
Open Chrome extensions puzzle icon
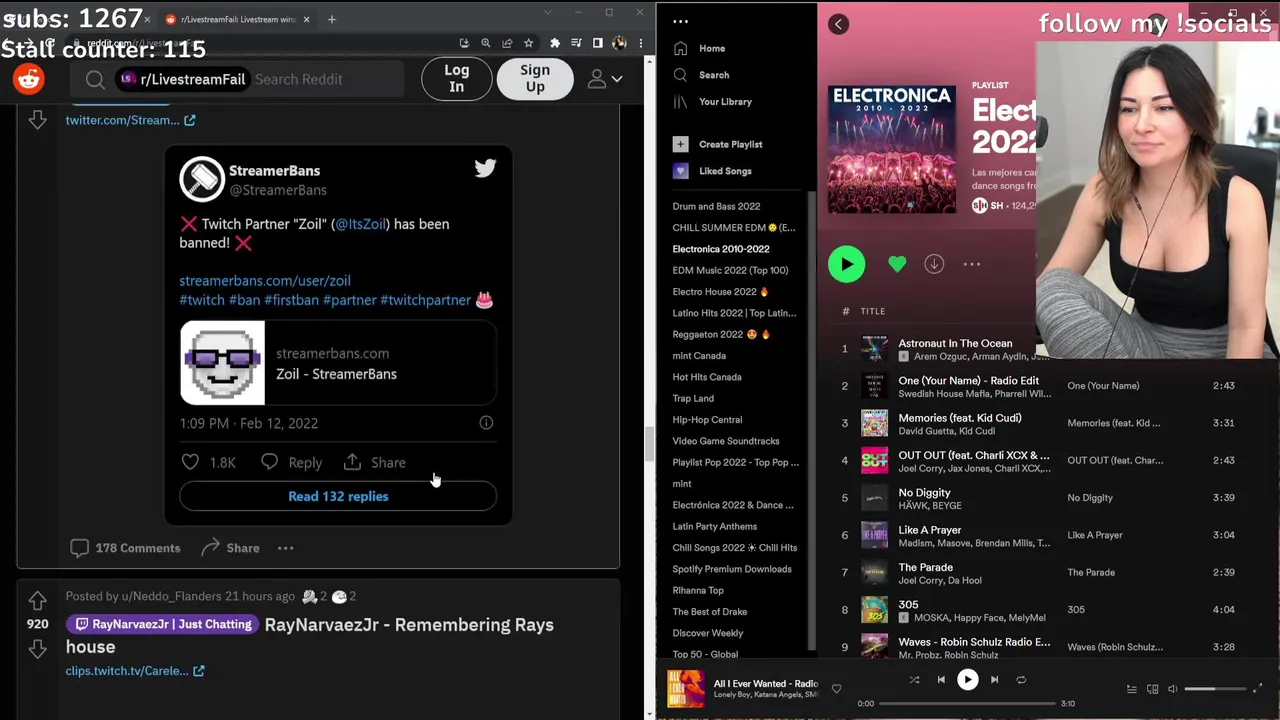click(x=555, y=43)
